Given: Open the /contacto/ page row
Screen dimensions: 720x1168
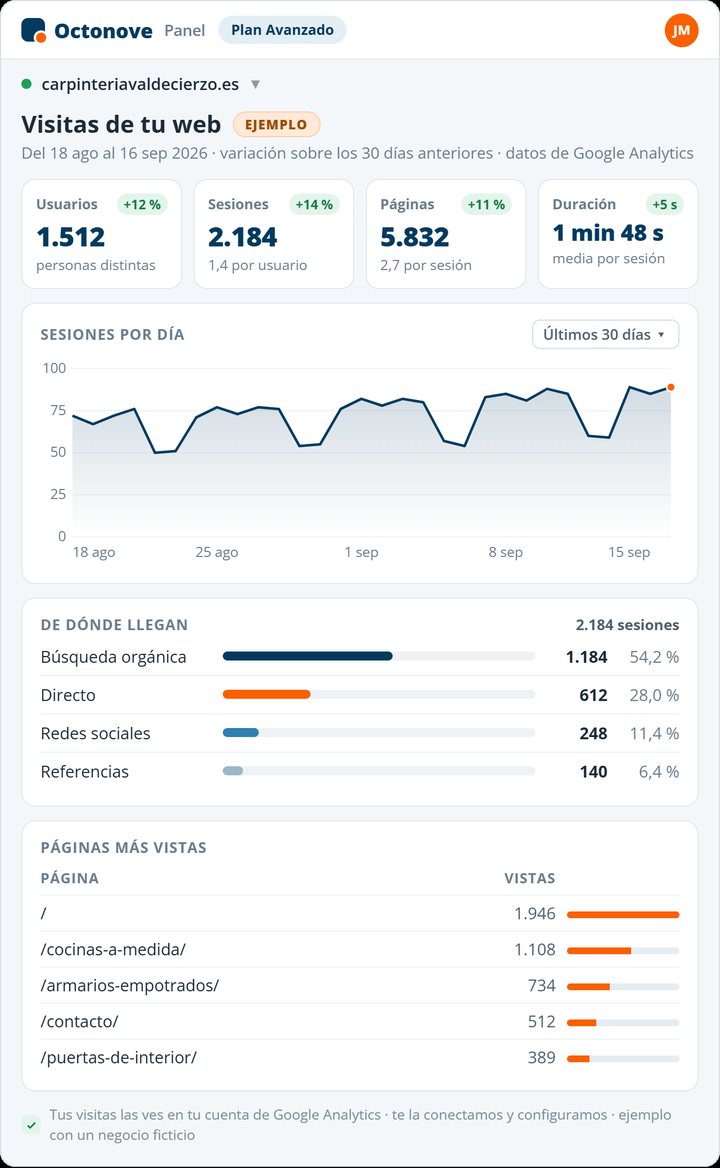Looking at the screenshot, I should pyautogui.click(x=360, y=1021).
